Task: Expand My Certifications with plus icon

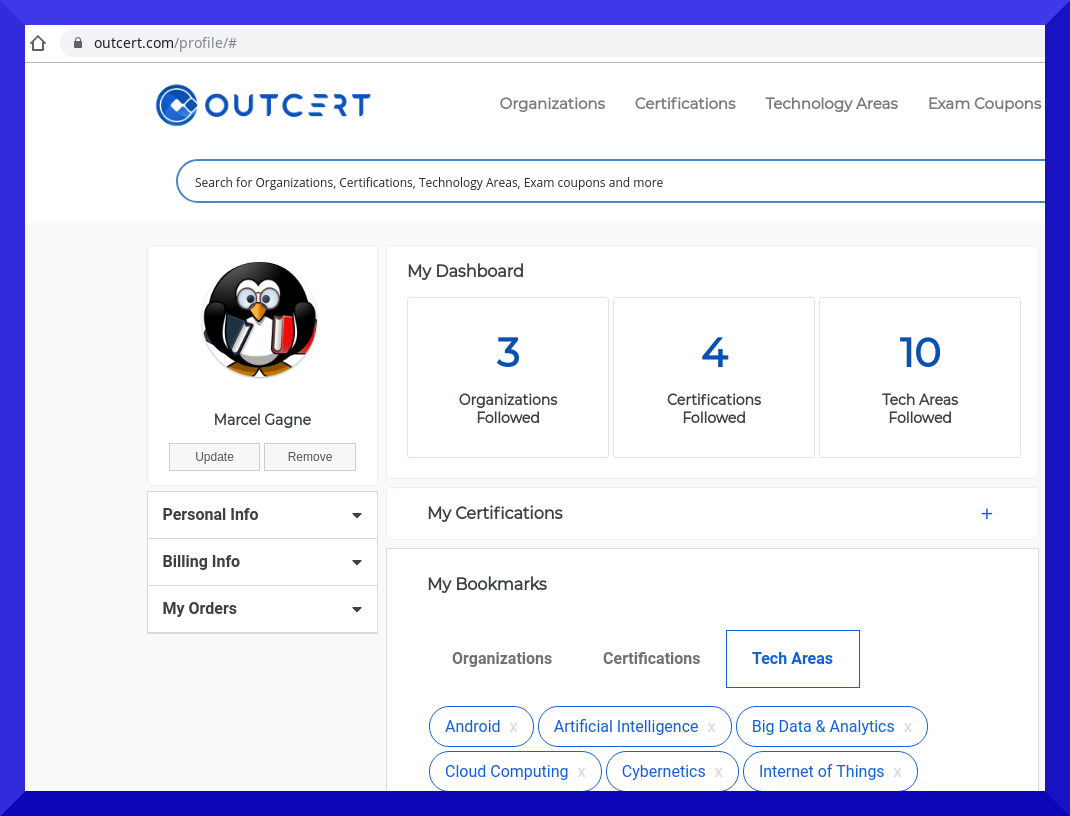Action: (x=987, y=514)
